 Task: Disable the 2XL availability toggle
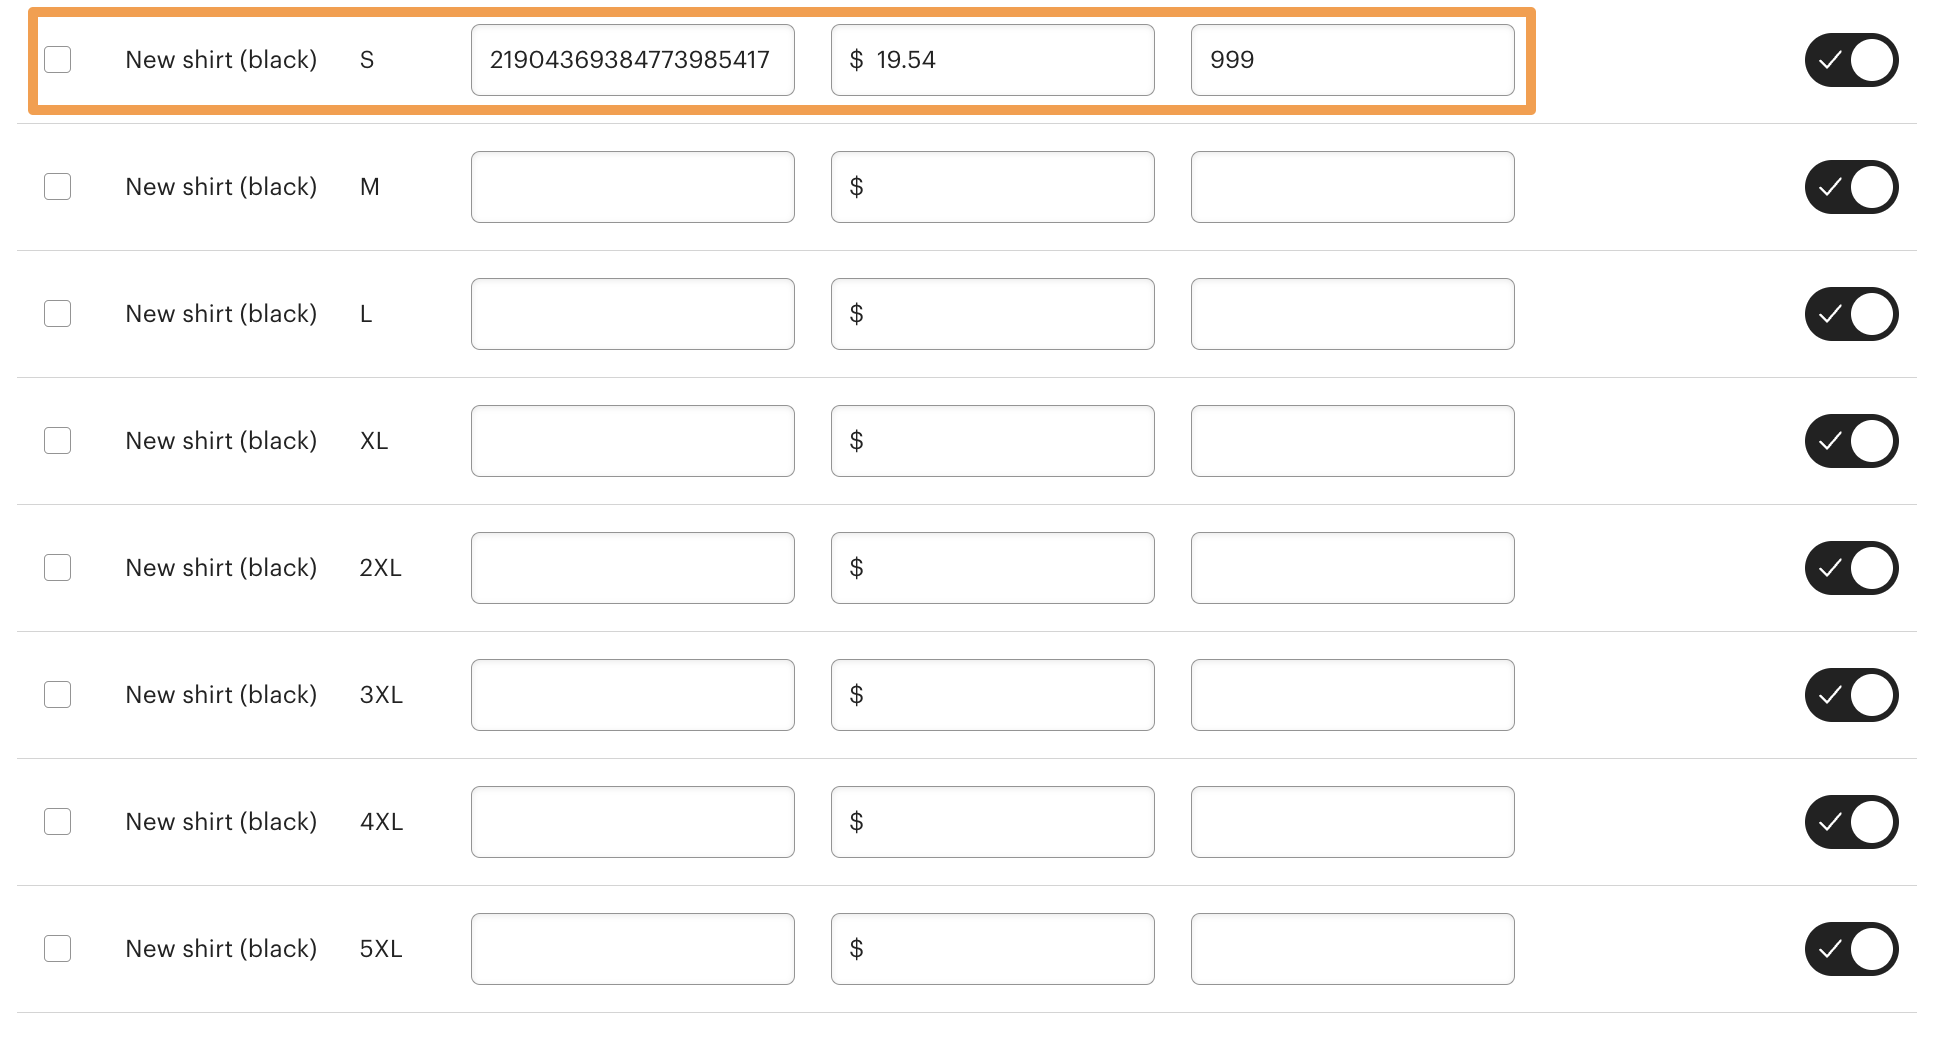(x=1851, y=567)
